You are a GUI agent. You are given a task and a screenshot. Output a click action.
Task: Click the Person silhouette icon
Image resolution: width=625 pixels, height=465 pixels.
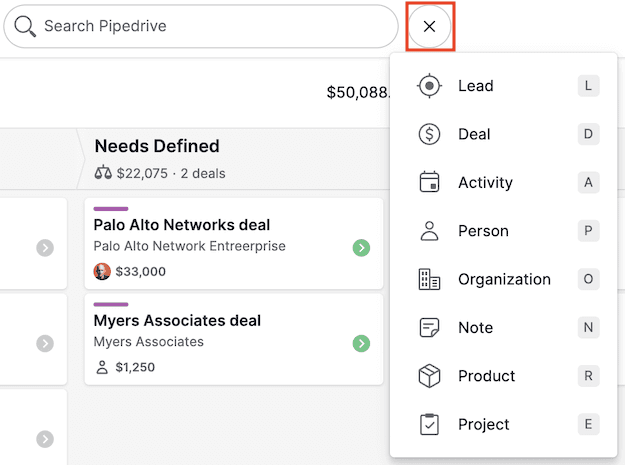(429, 231)
